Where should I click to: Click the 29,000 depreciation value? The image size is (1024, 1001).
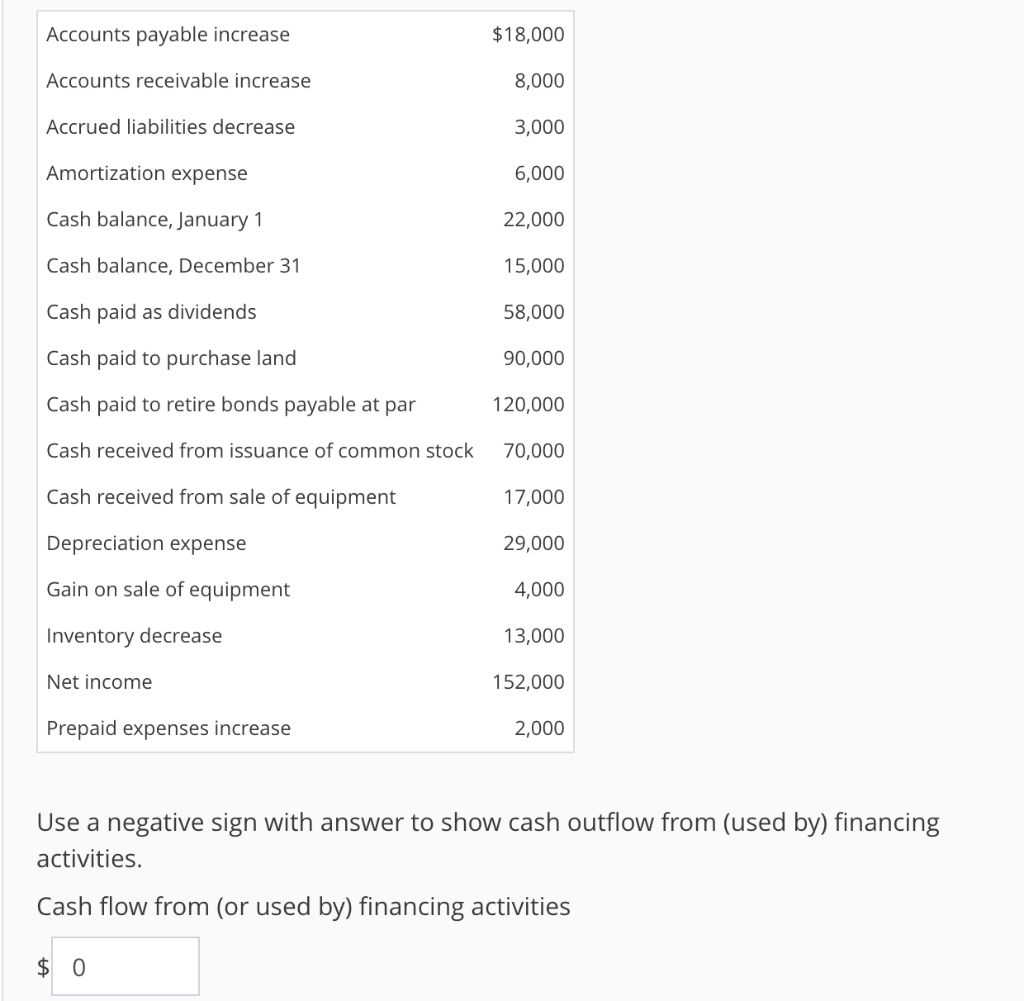click(x=537, y=543)
